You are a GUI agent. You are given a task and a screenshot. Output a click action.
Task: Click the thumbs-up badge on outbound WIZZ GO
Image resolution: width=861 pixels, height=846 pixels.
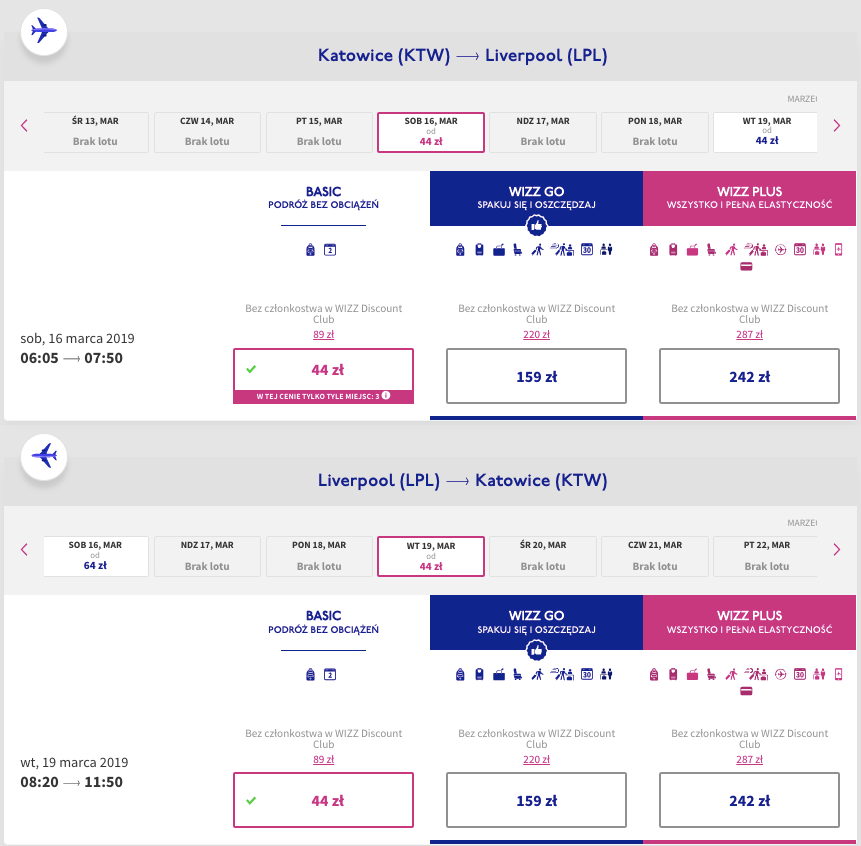(x=536, y=228)
